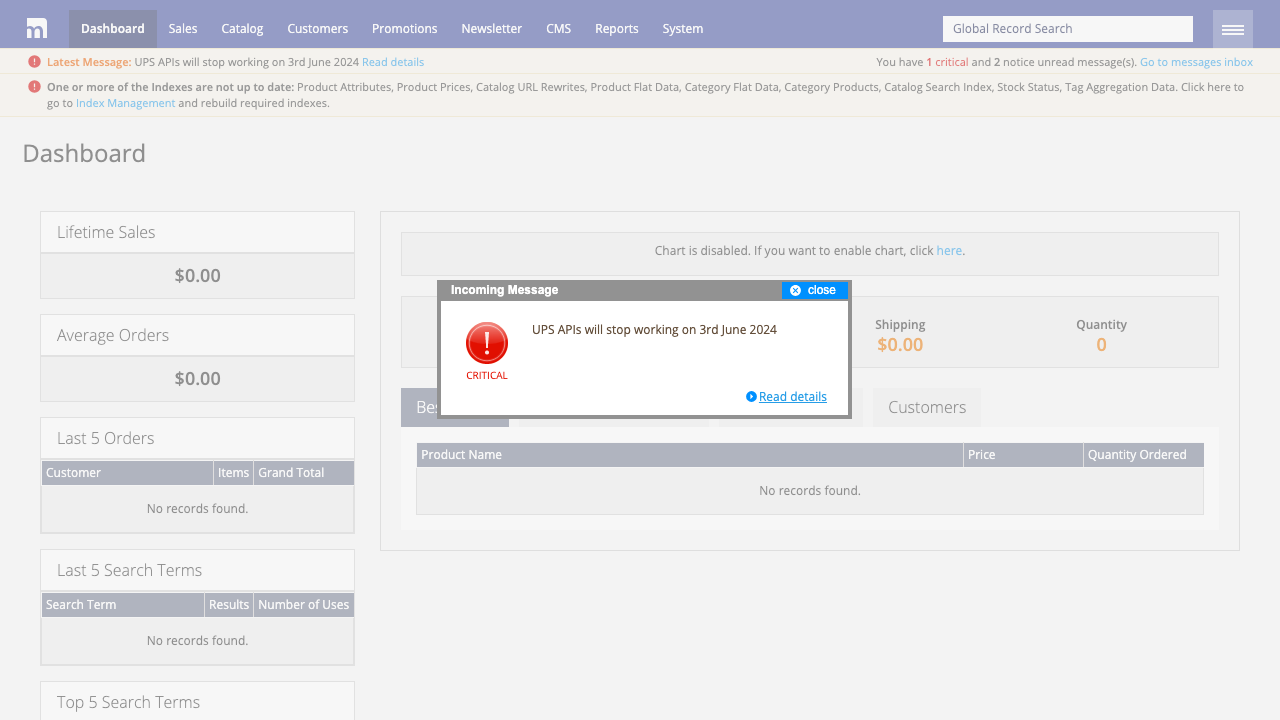Click the Search Term column header

pos(123,605)
